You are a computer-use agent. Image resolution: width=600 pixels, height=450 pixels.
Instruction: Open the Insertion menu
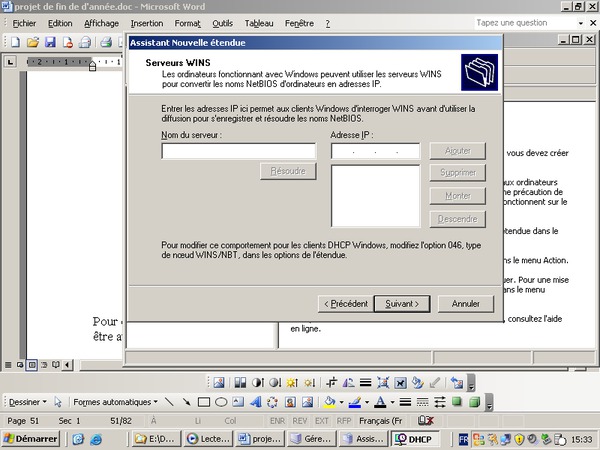(x=147, y=22)
